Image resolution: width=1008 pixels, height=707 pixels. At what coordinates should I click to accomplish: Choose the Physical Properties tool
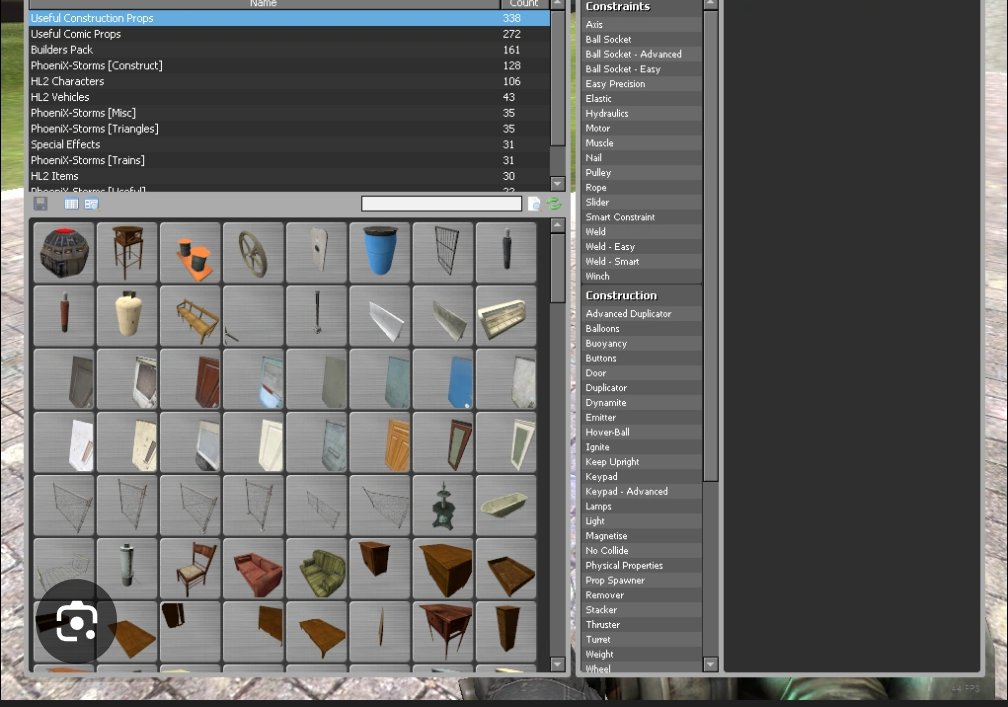tap(642, 566)
